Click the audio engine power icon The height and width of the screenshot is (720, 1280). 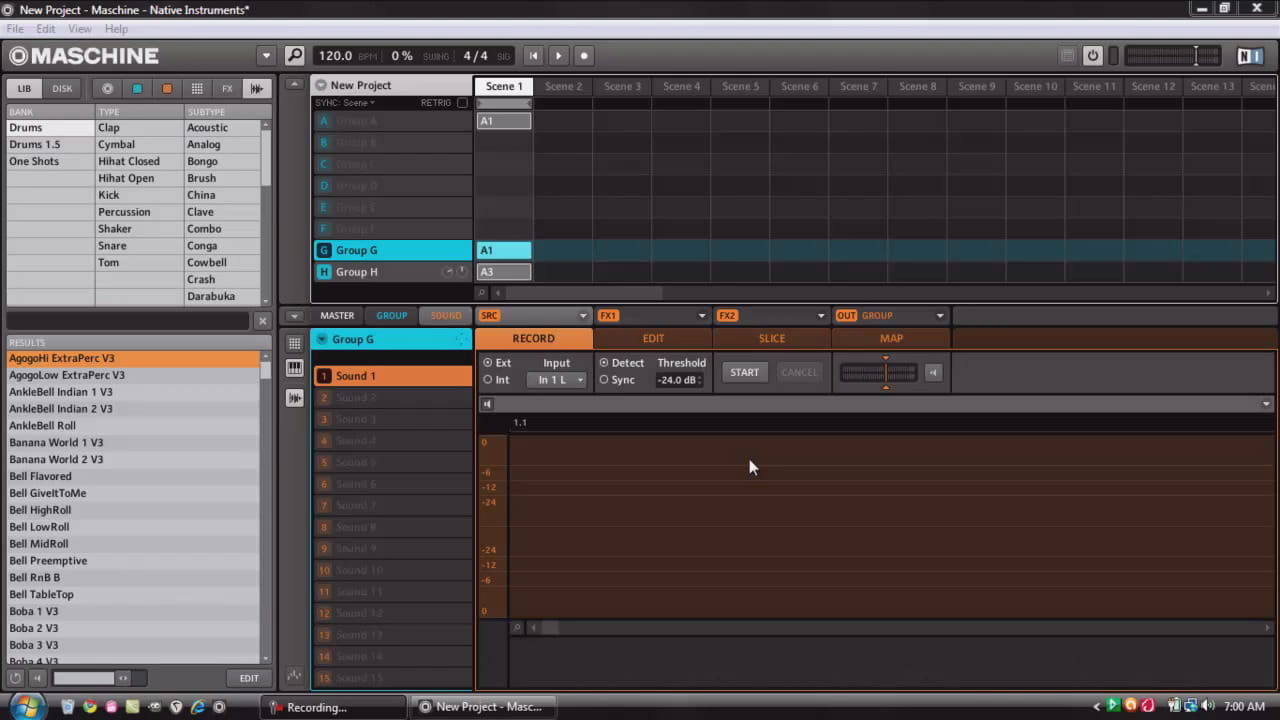tap(1093, 56)
